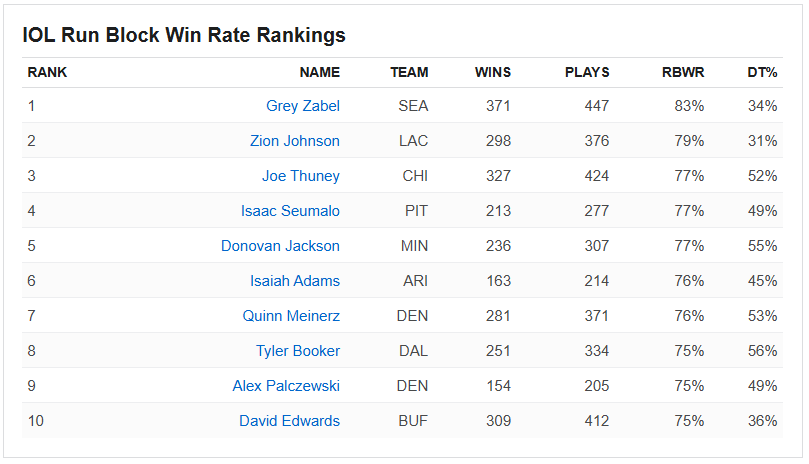The image size is (809, 464).
Task: Select Isaac Seumalo's name link
Action: tap(290, 211)
